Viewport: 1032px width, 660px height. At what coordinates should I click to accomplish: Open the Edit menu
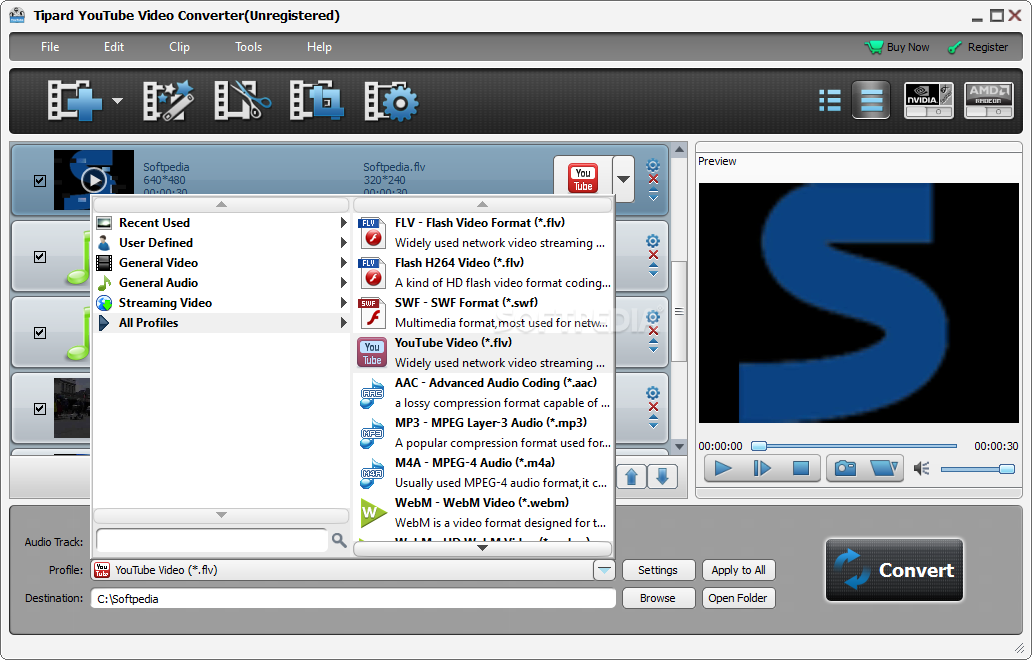tap(114, 47)
